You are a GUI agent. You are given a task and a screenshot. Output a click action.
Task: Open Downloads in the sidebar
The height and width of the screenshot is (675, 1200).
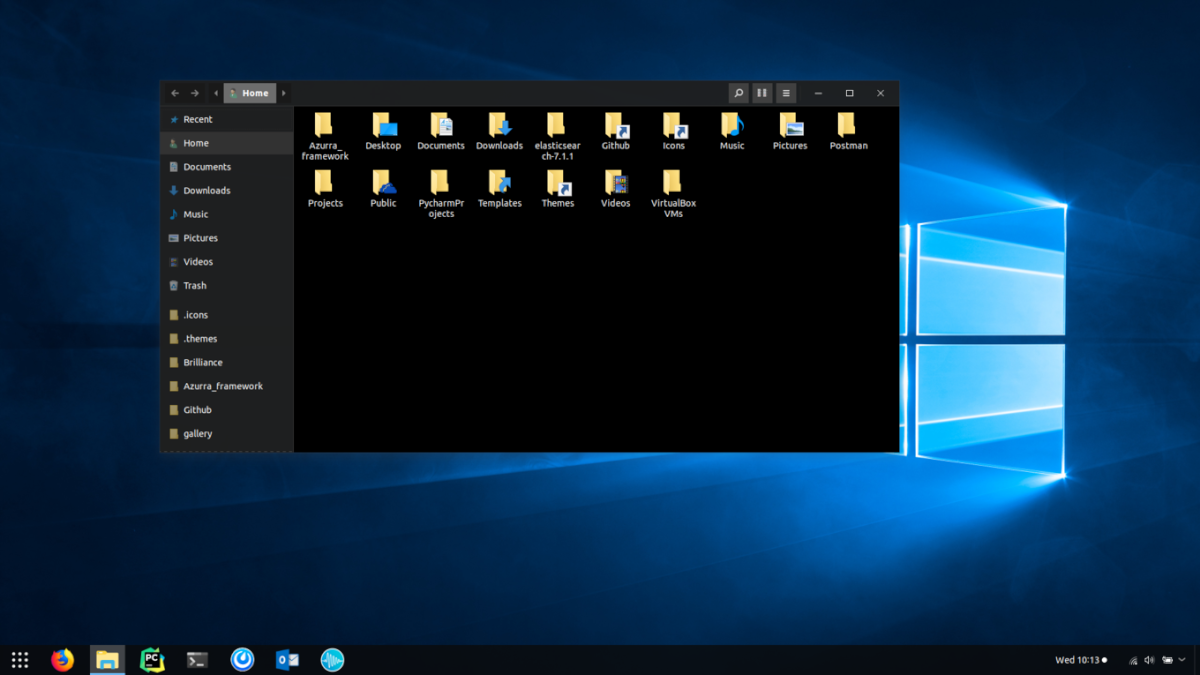point(206,190)
